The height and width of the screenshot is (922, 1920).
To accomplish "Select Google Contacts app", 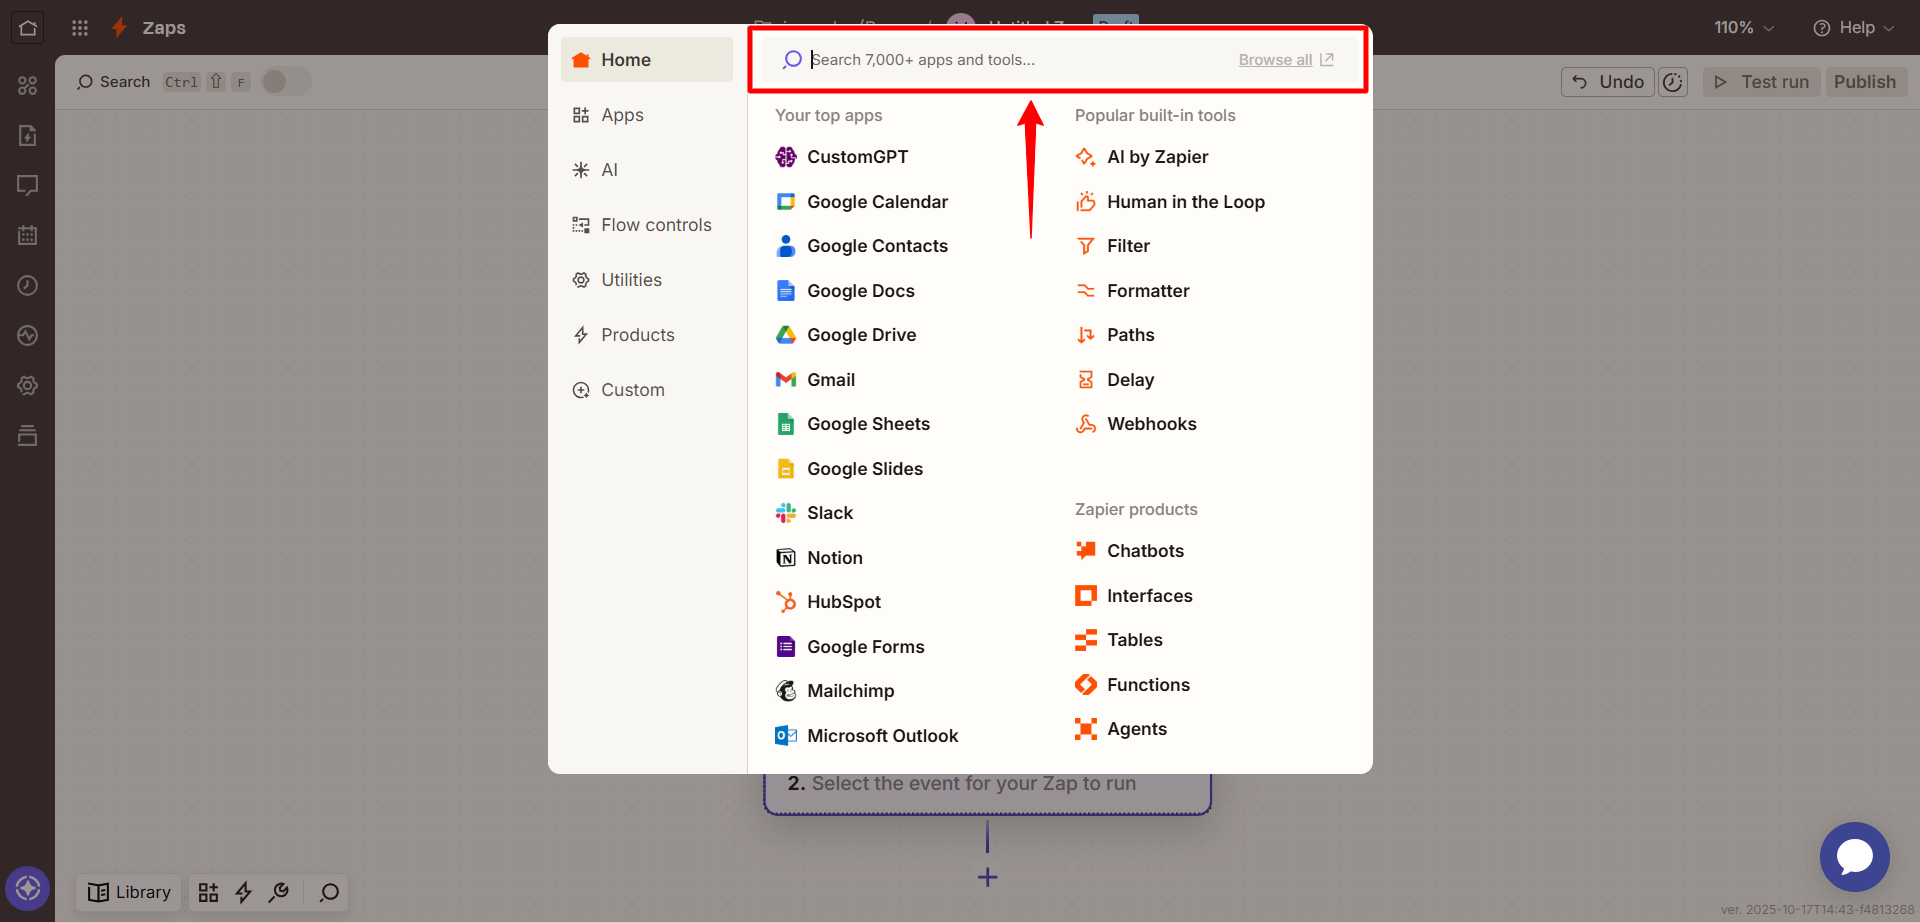I will tap(862, 246).
